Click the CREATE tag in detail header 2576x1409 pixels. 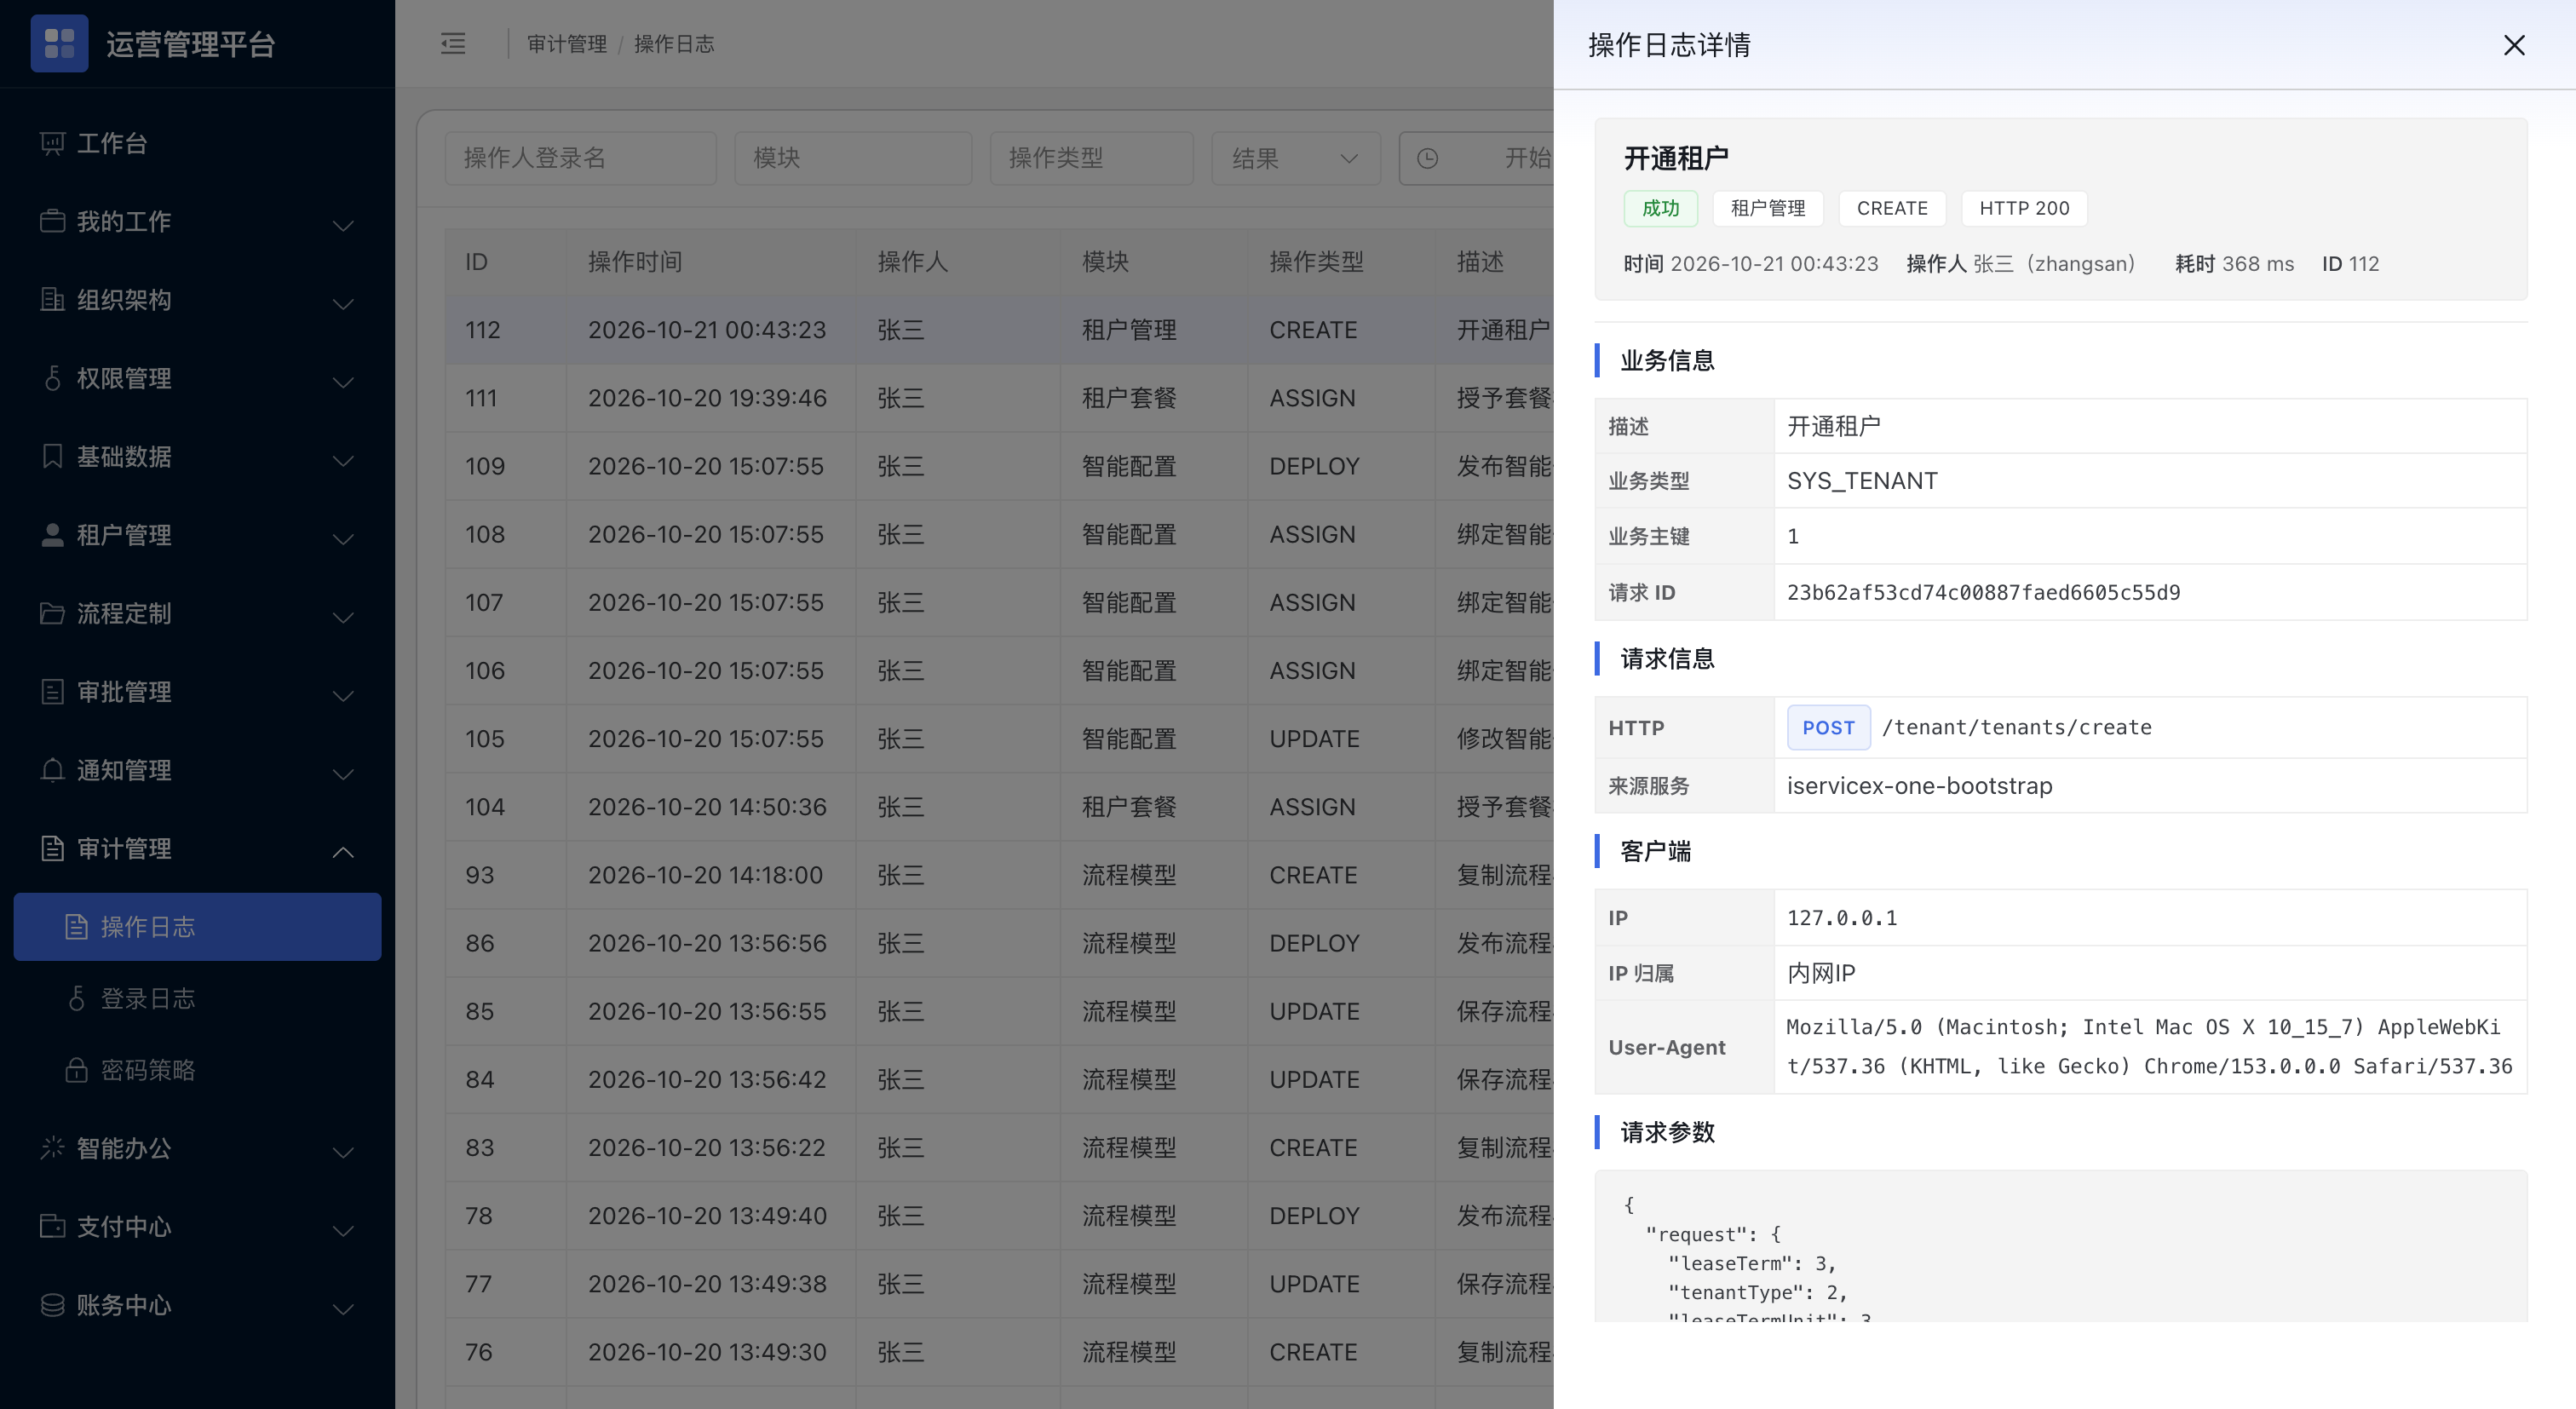(x=1892, y=208)
